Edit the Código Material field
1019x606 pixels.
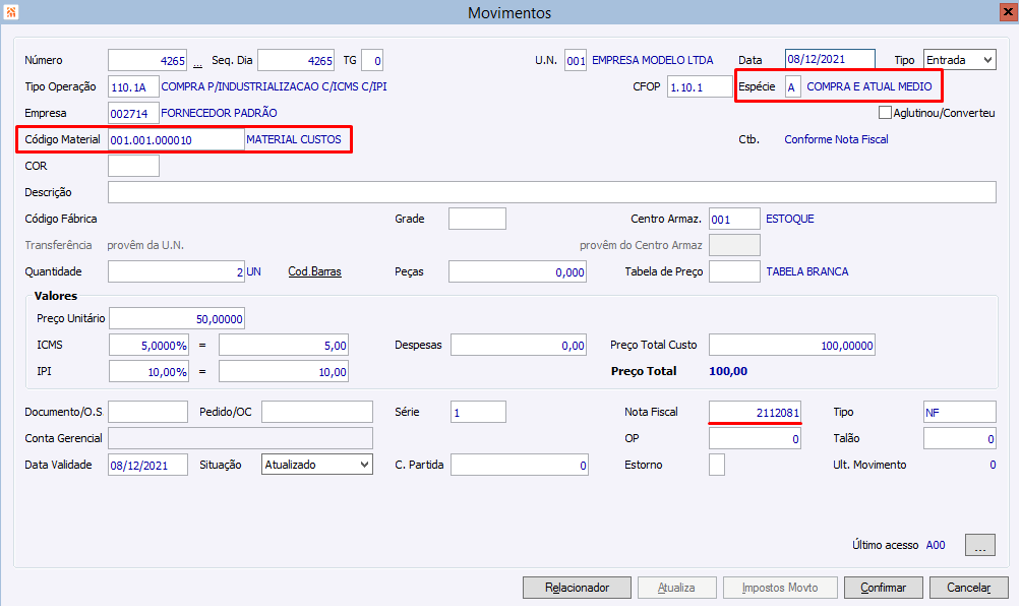[x=176, y=139]
